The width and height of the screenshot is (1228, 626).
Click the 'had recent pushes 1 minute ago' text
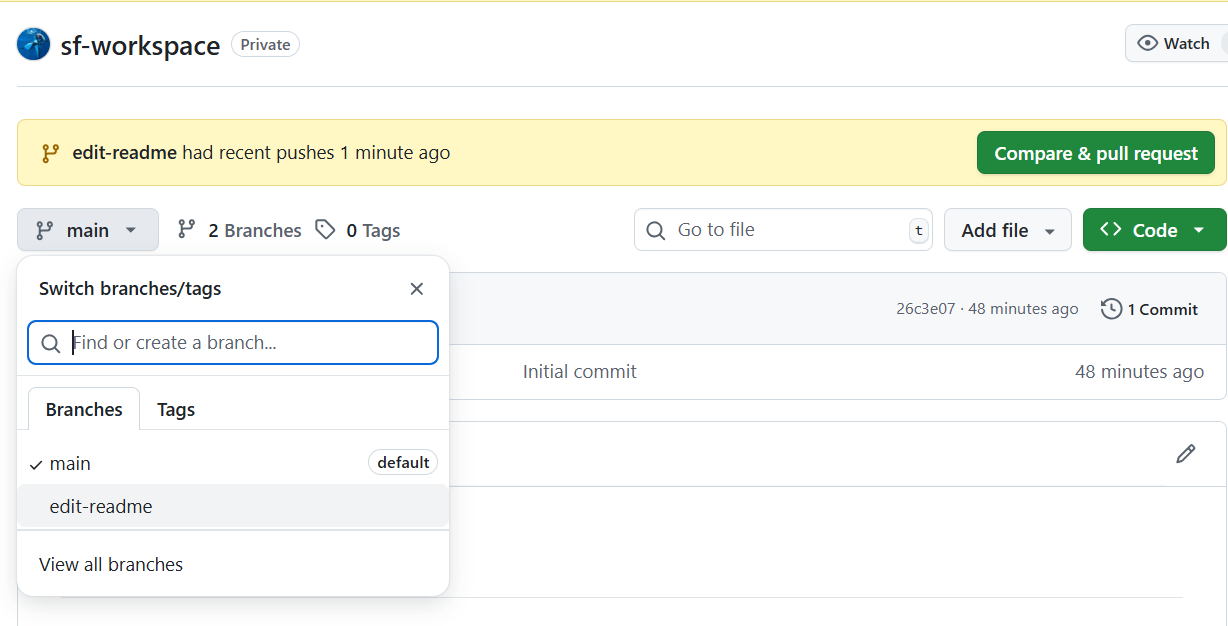pyautogui.click(x=316, y=153)
